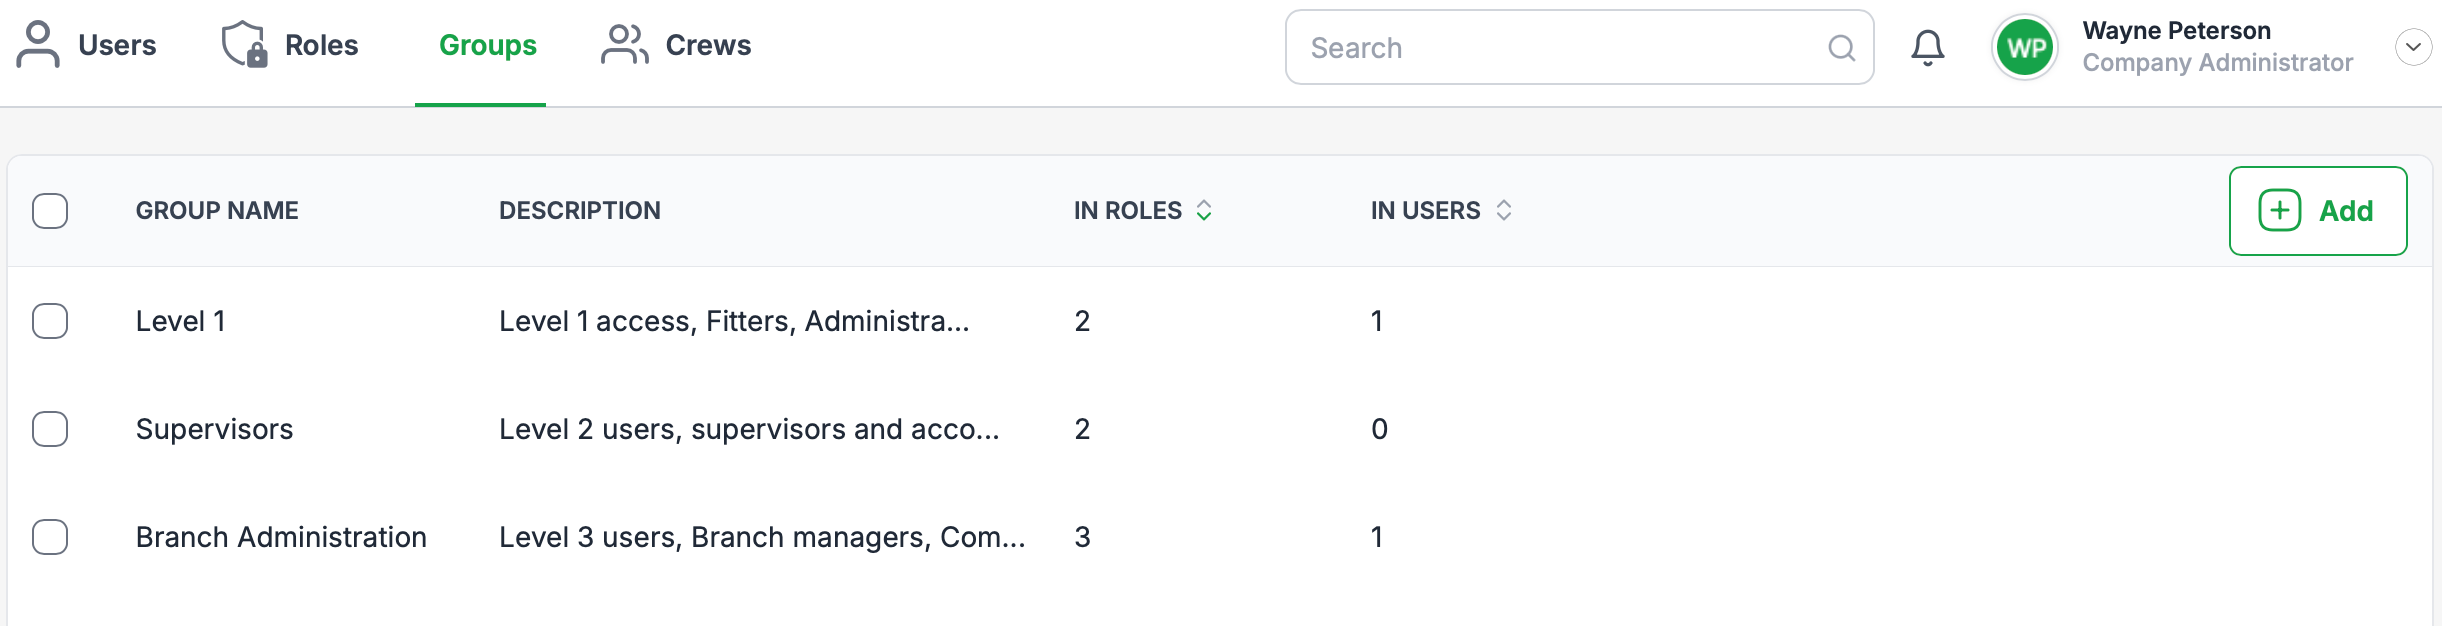Check the Level 1 group checkbox
This screenshot has width=2442, height=626.
pyautogui.click(x=50, y=321)
